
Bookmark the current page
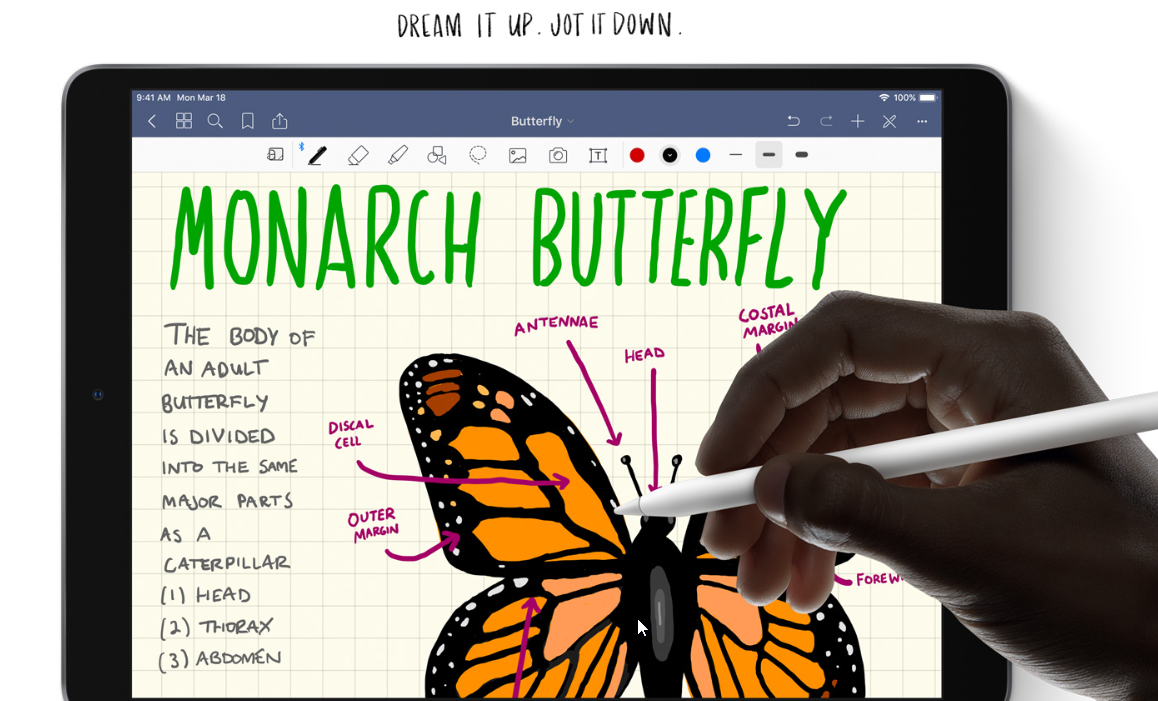[x=248, y=121]
